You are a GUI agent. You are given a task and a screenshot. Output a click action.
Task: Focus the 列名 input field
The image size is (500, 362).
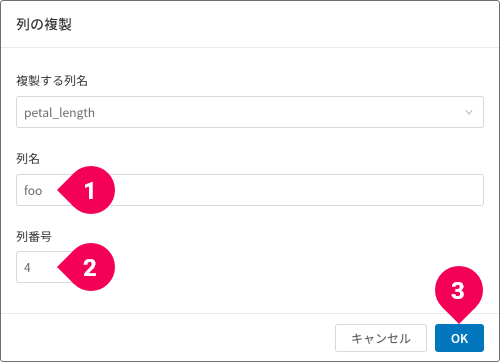[x=250, y=190]
